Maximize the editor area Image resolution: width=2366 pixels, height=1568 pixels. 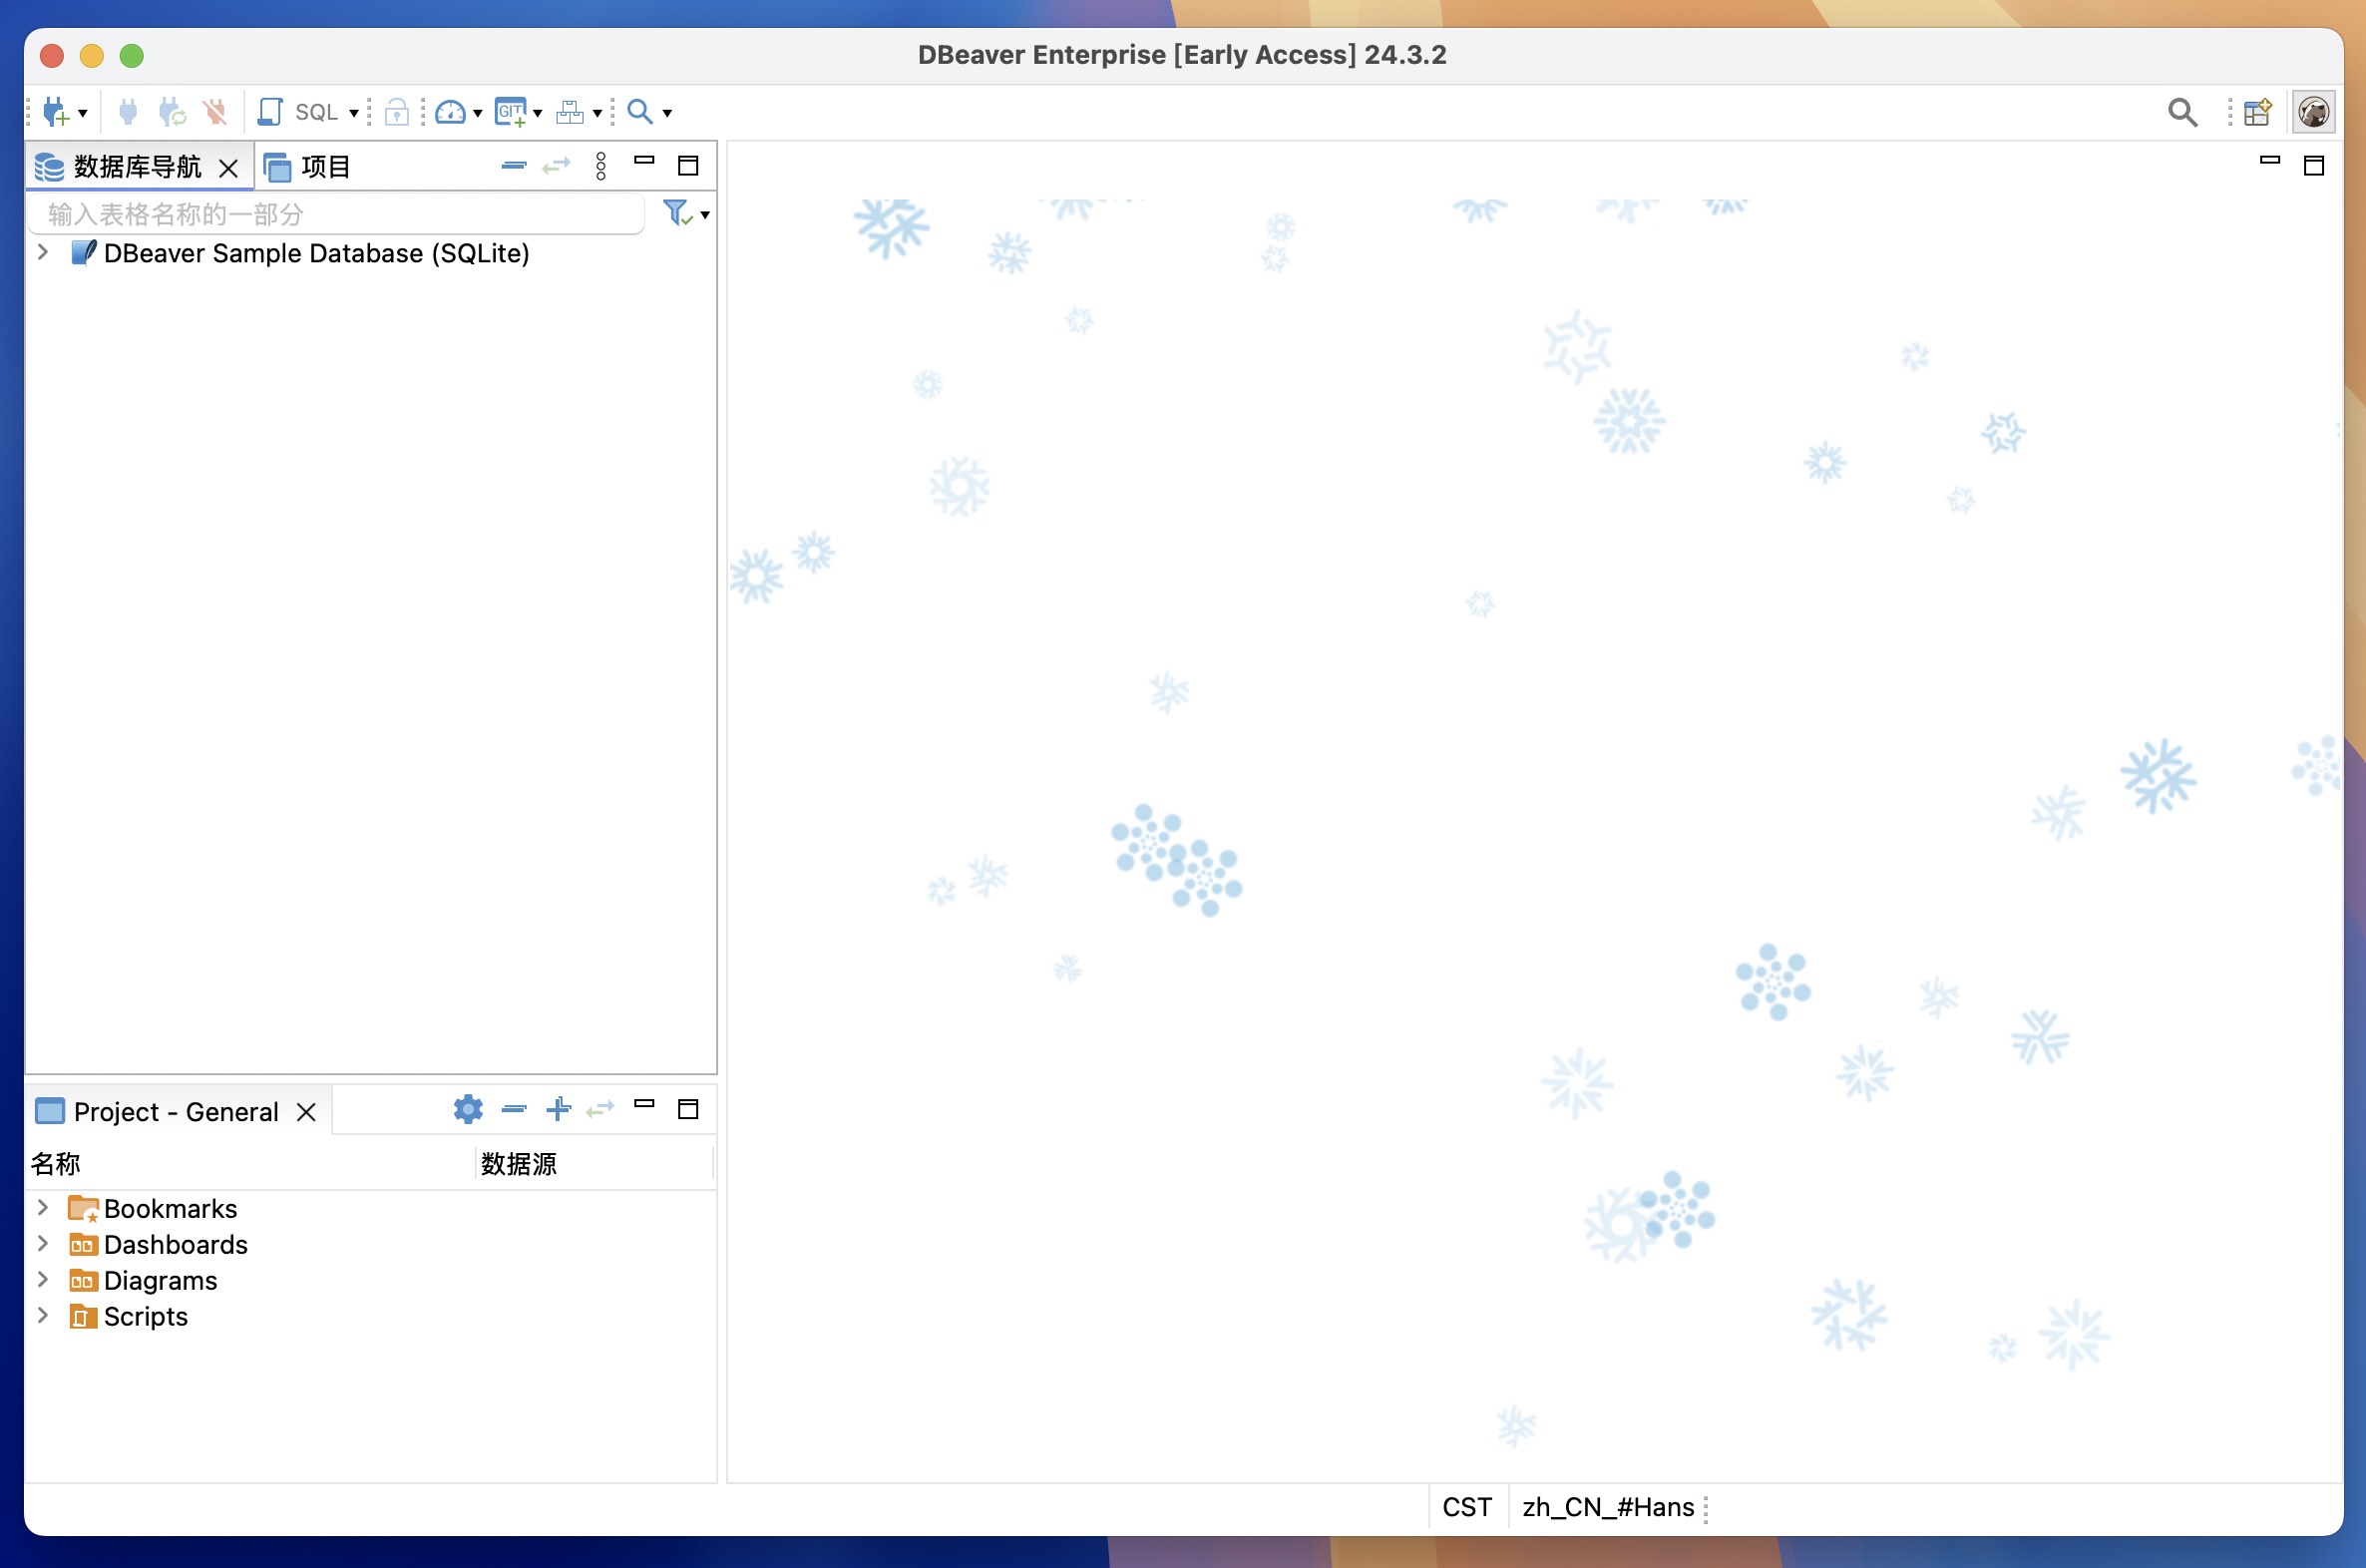(x=2314, y=165)
